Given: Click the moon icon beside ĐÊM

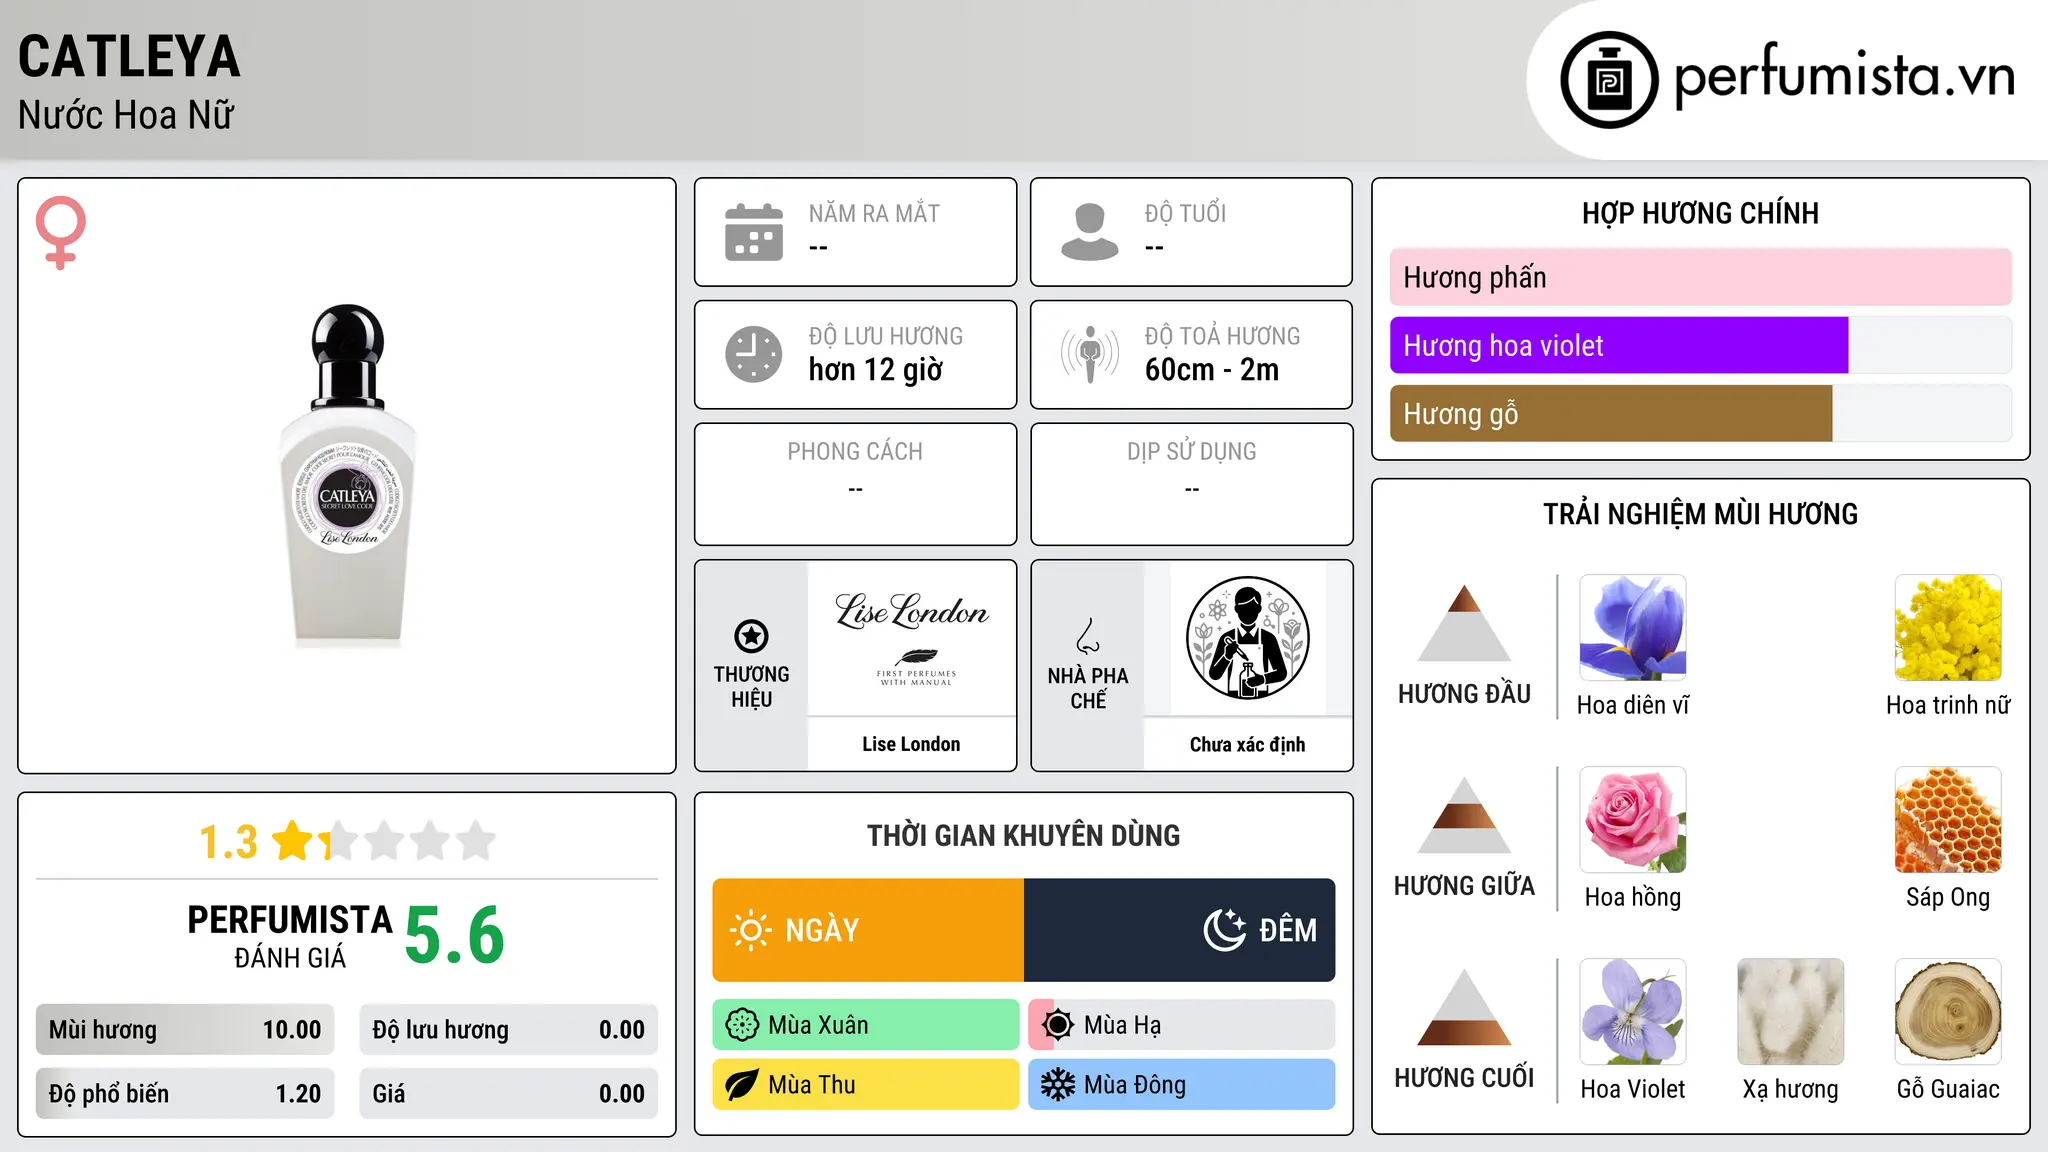Looking at the screenshot, I should point(1225,930).
